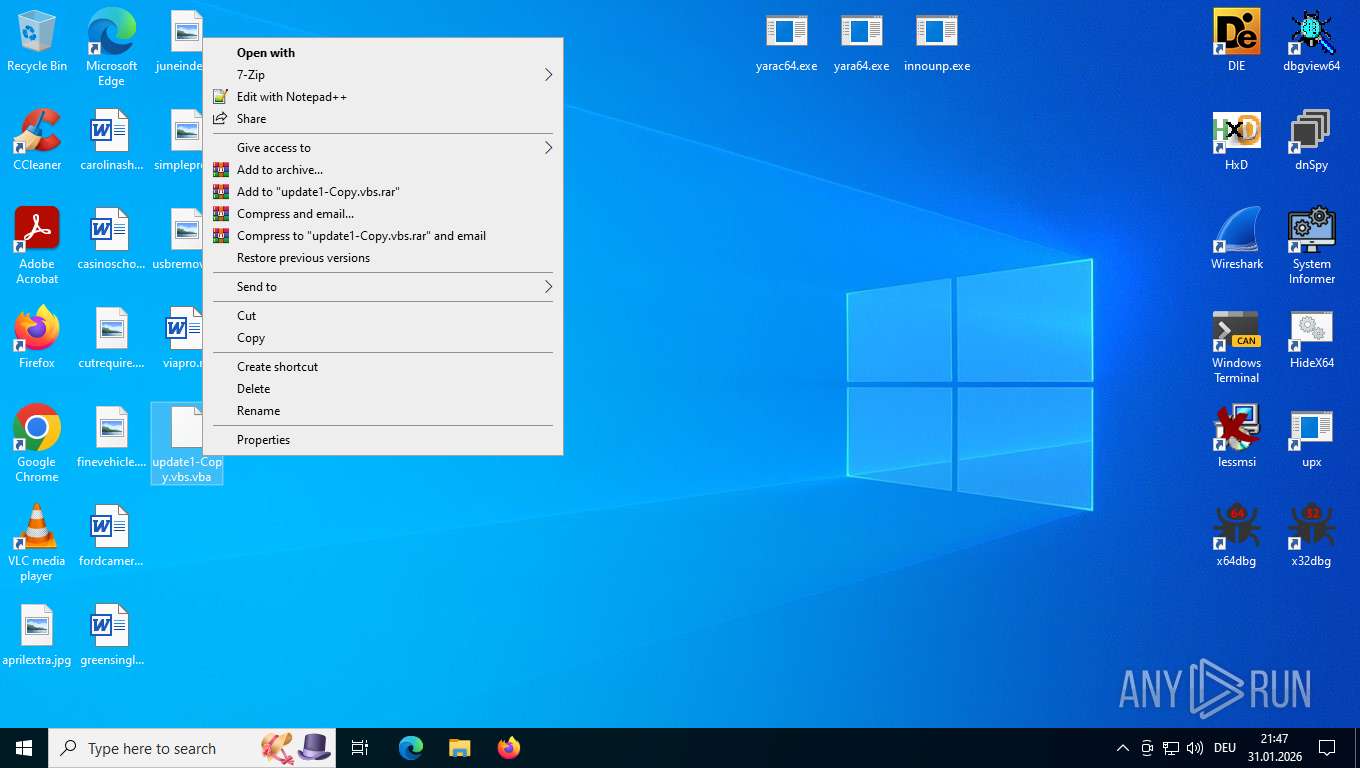Click the volume speaker tray icon
This screenshot has width=1360, height=768.
point(1194,748)
